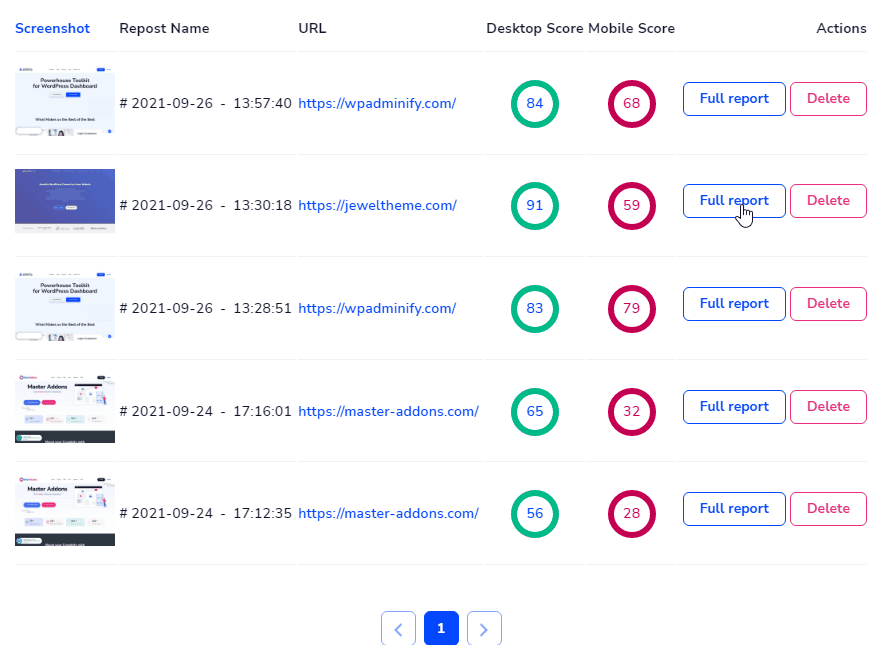Viewport: 881px width, 645px height.
Task: Delete the 17:12:35 report
Action: pos(828,509)
